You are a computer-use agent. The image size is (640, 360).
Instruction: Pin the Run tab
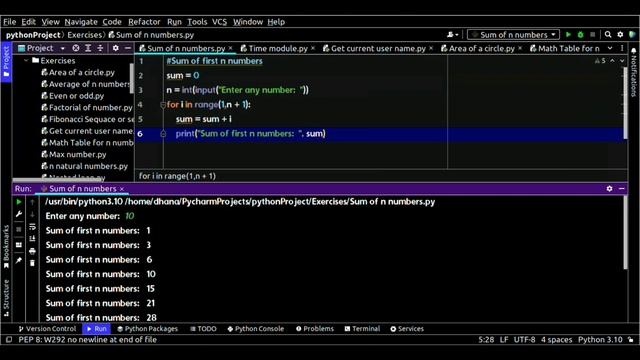coord(19,260)
